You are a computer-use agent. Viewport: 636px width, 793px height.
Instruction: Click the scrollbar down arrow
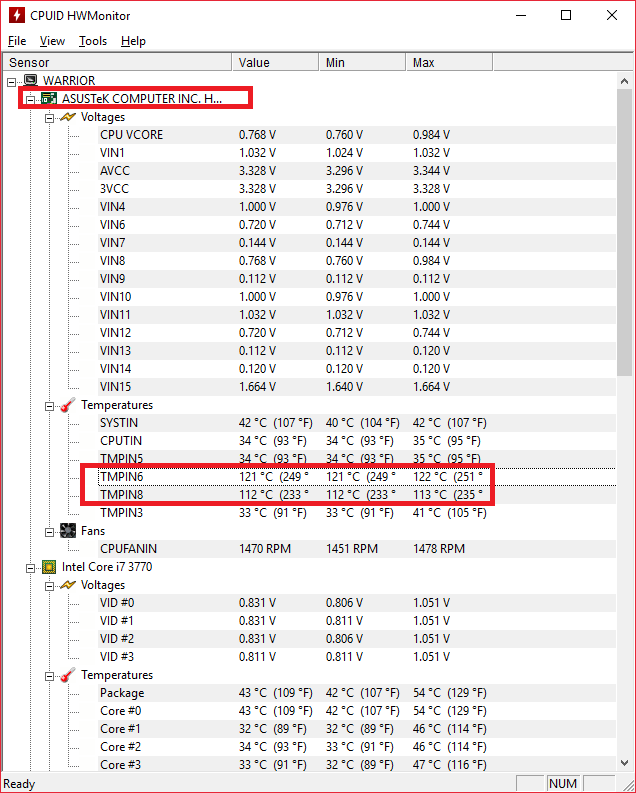click(x=624, y=763)
